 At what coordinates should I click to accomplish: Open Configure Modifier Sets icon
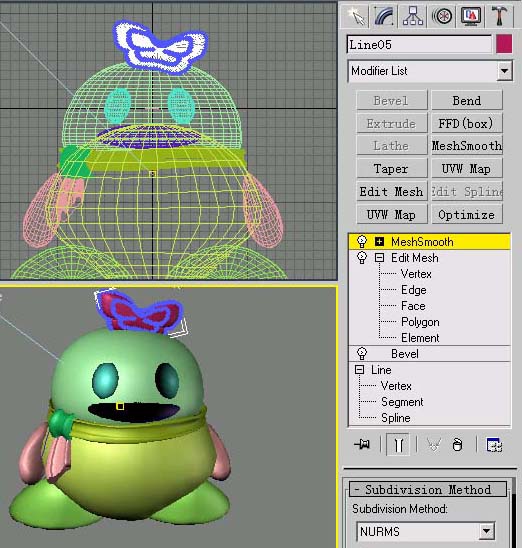[494, 445]
